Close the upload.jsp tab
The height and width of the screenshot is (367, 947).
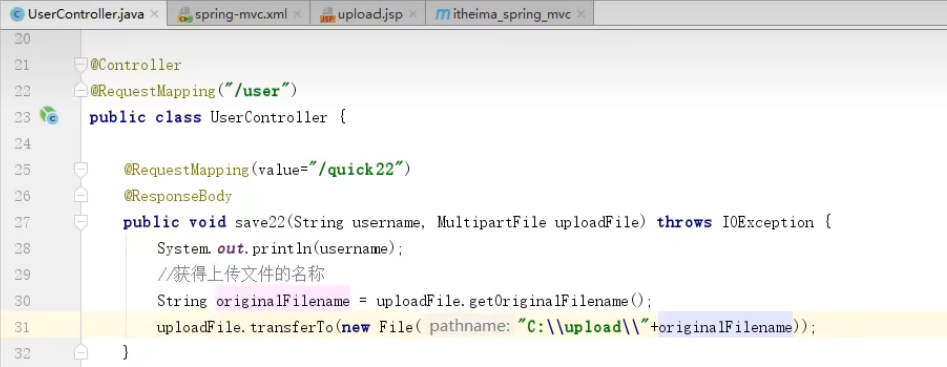pyautogui.click(x=413, y=14)
